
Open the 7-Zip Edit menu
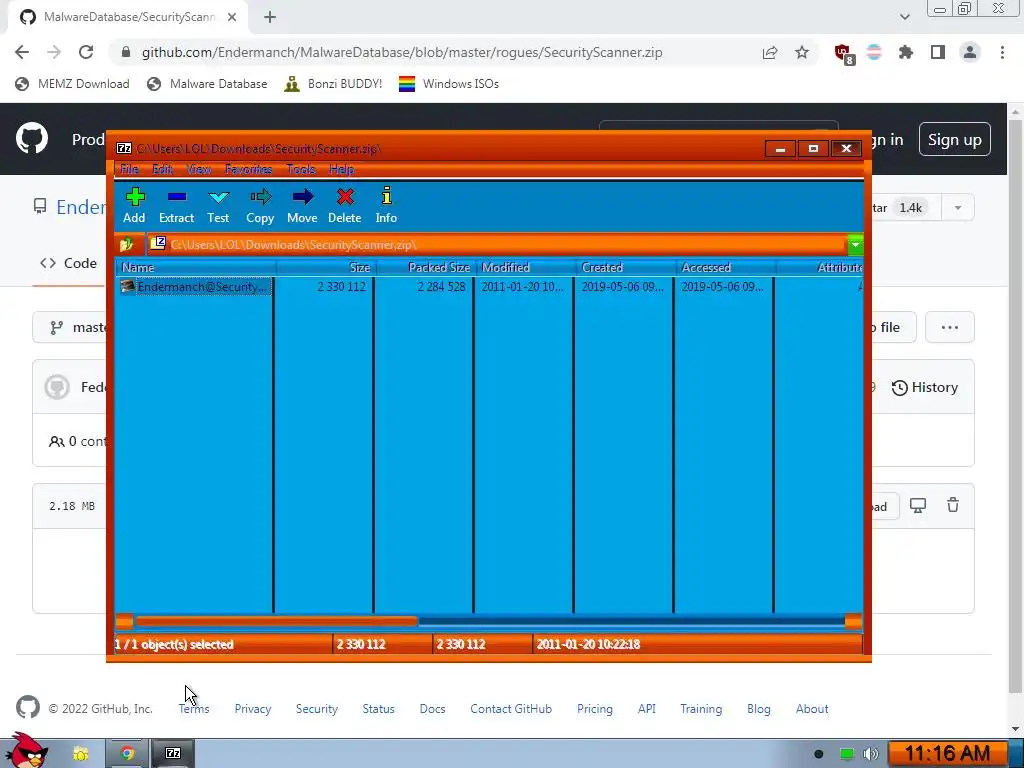(x=163, y=169)
